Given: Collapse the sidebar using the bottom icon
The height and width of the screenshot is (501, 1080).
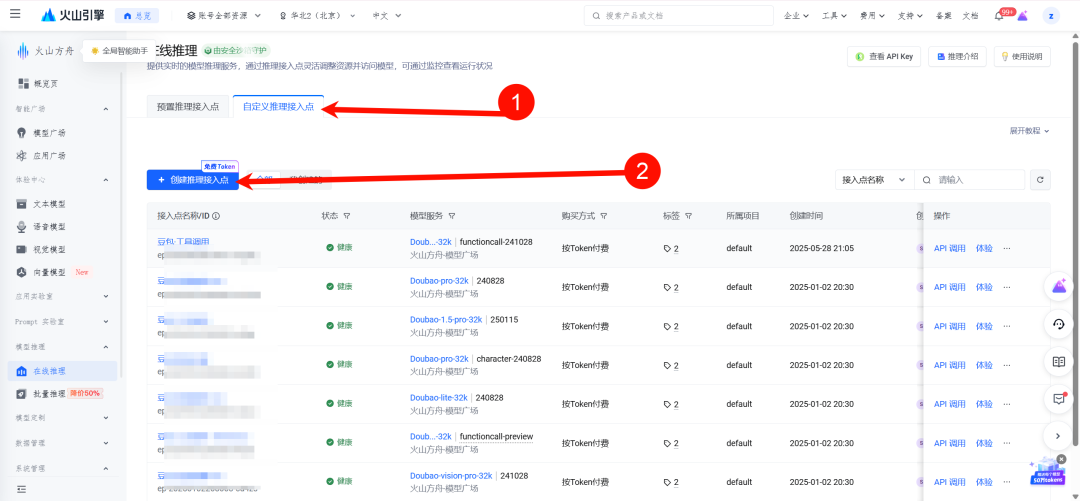Looking at the screenshot, I should tap(21, 489).
